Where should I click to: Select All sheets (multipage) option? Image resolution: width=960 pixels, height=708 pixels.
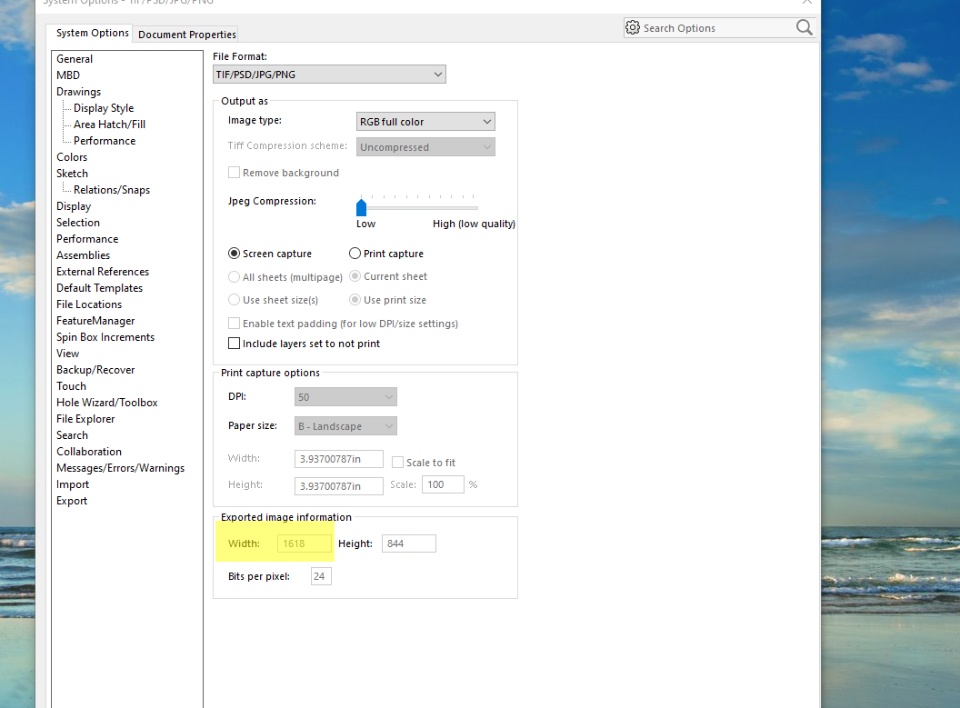234,277
